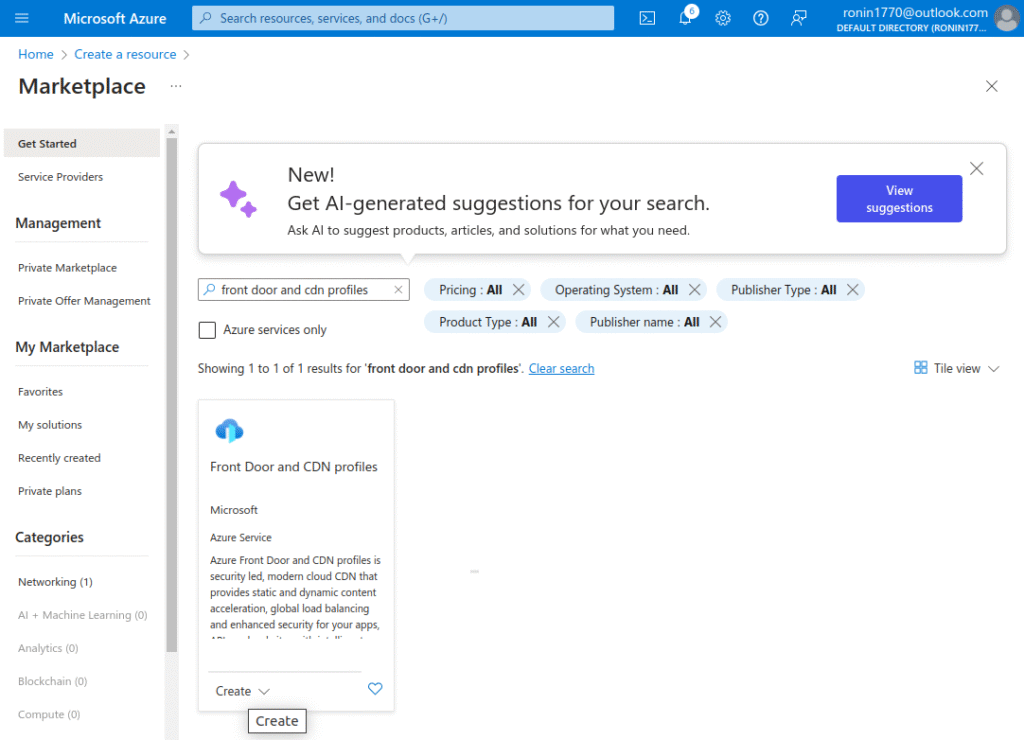This screenshot has height=740, width=1024.
Task: Open the Product Type filter options
Action: point(488,322)
